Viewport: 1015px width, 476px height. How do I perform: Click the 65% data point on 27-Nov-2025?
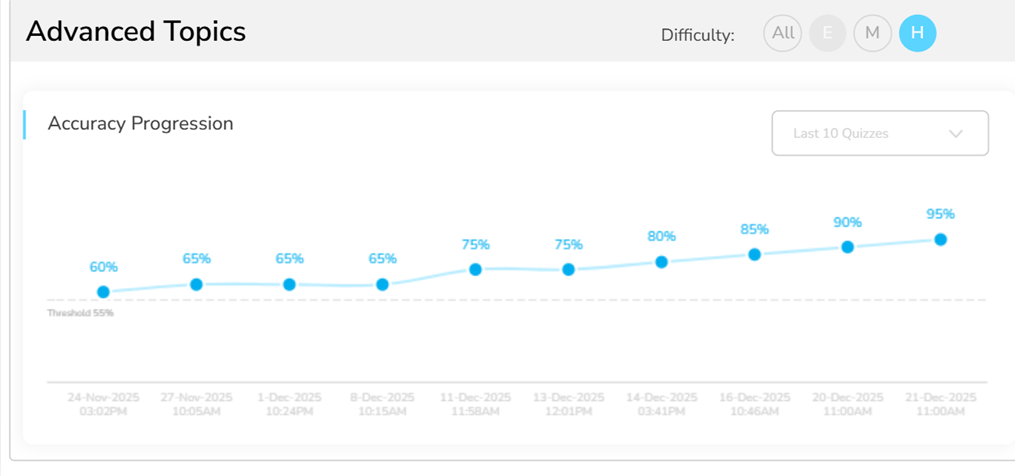tap(197, 284)
